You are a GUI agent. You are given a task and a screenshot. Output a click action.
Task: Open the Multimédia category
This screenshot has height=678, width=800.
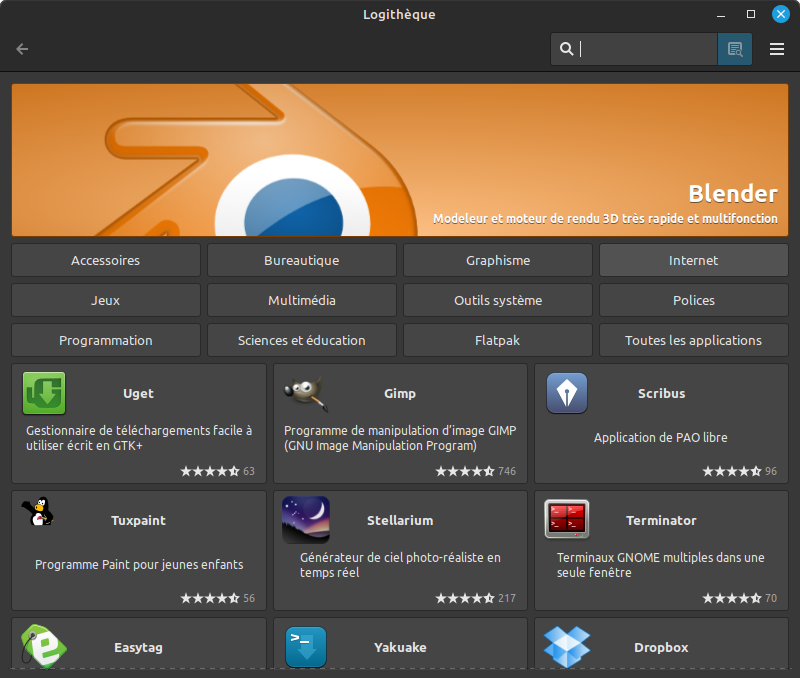click(x=302, y=300)
